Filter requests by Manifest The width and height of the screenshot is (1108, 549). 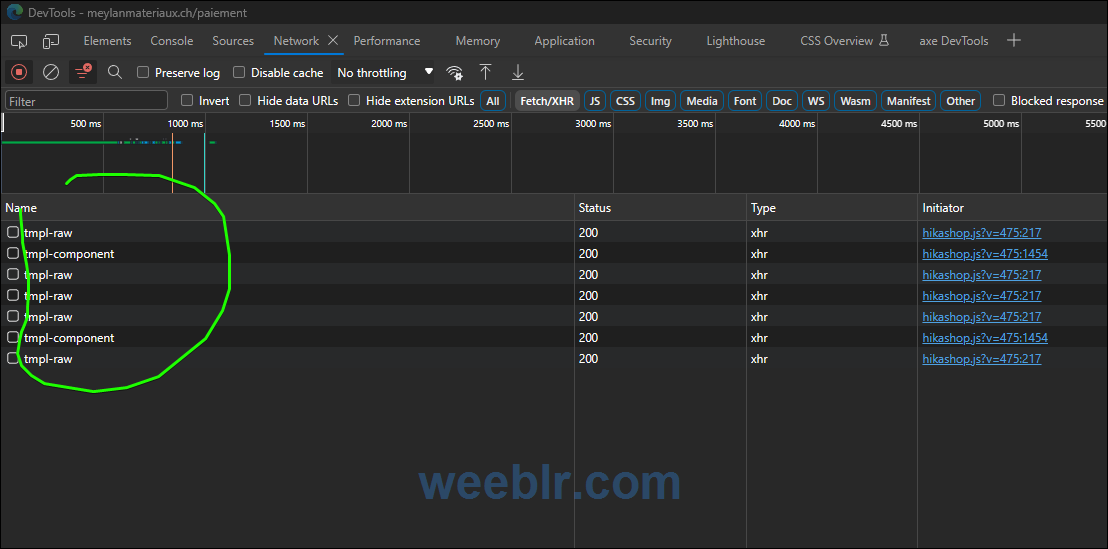click(x=909, y=101)
